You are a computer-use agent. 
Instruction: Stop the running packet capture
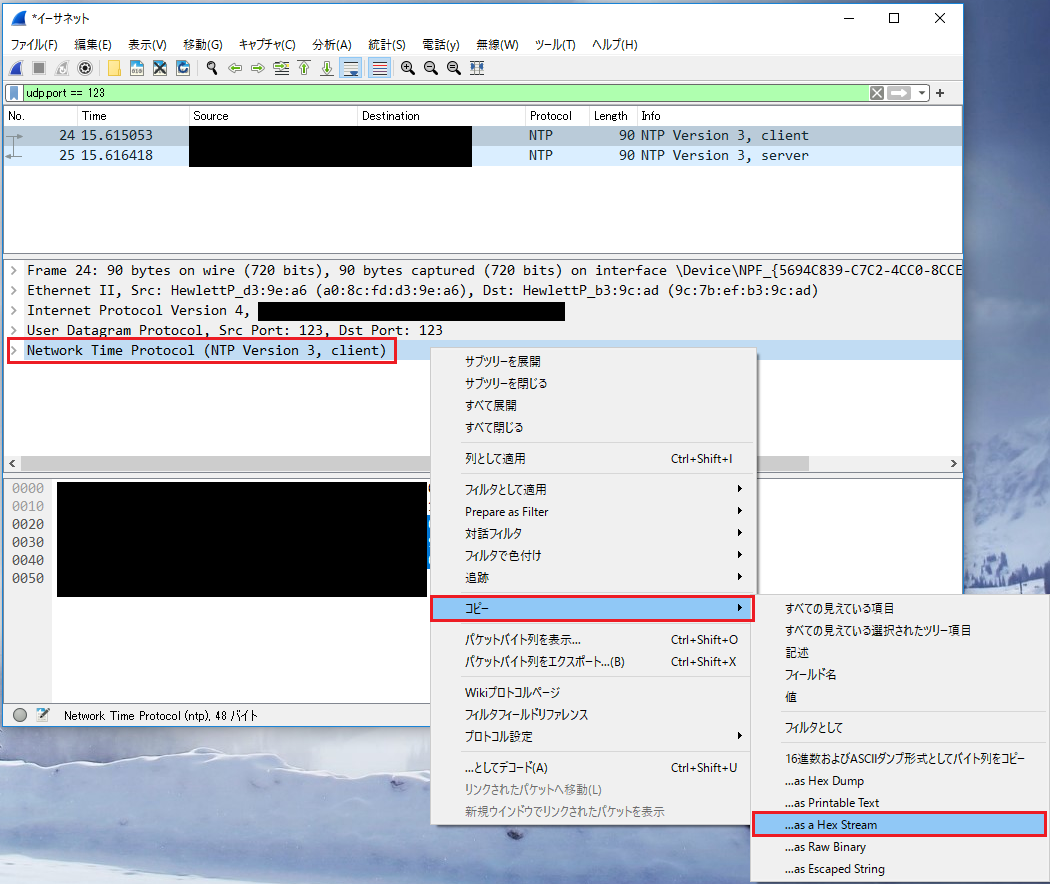click(39, 68)
